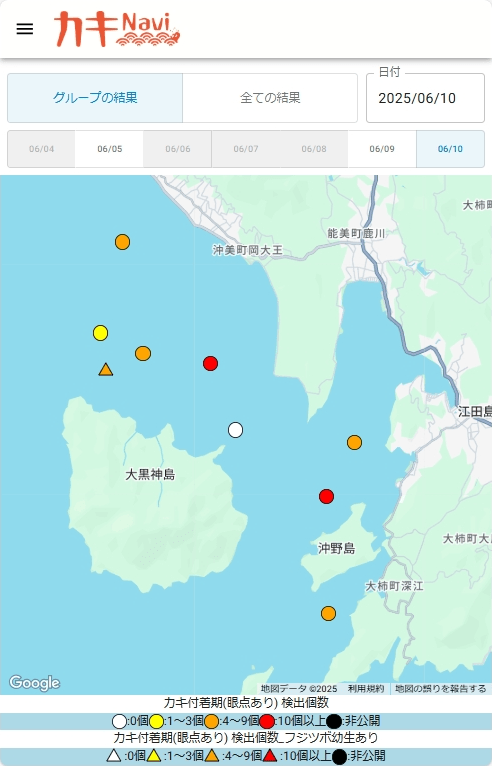Click the red marker near 沖野島
Viewport: 492px width, 766px height.
(326, 496)
